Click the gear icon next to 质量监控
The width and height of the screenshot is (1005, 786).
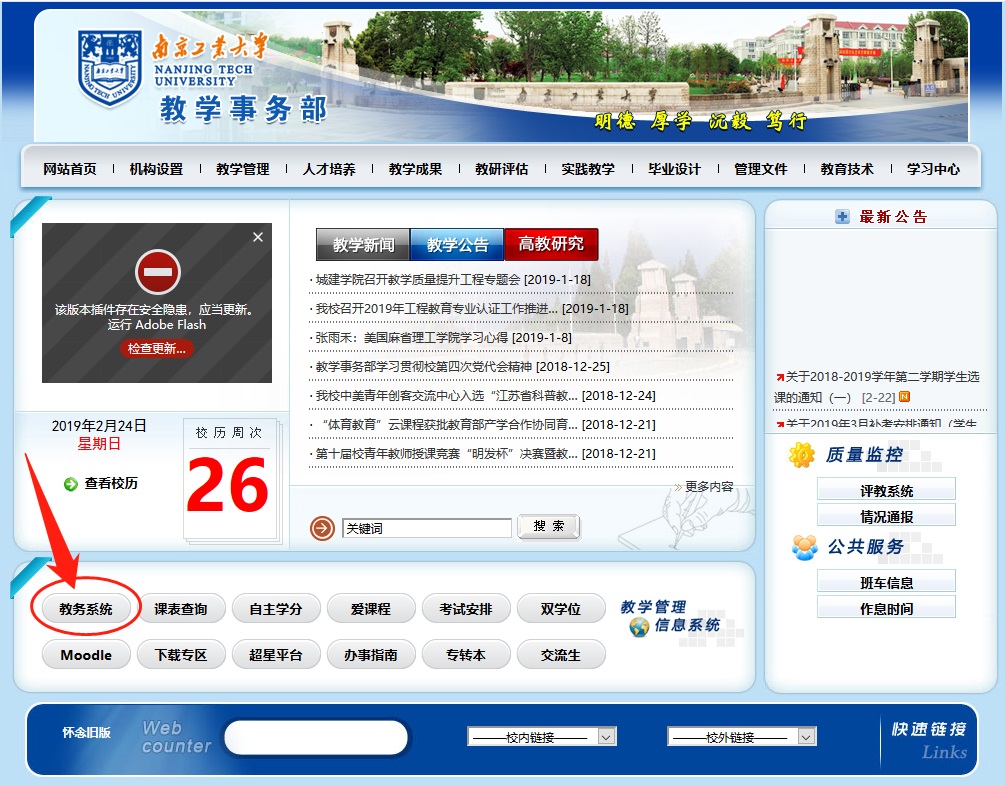[802, 455]
